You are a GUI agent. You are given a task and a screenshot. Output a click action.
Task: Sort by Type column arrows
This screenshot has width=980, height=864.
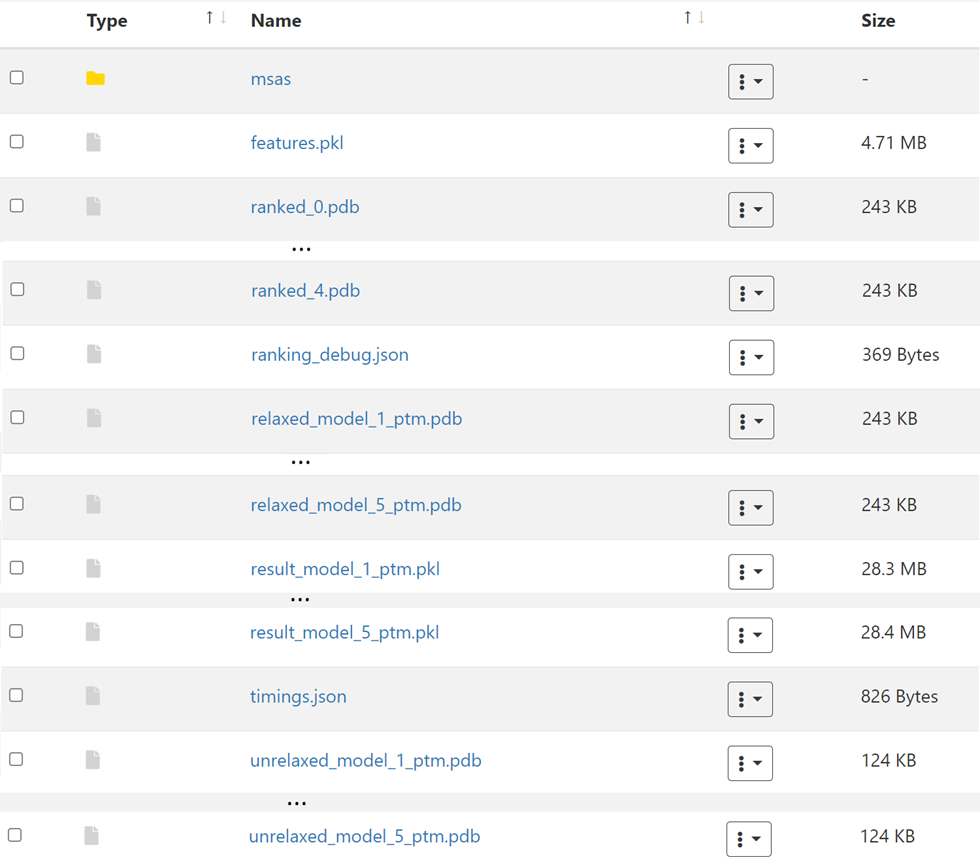click(216, 18)
